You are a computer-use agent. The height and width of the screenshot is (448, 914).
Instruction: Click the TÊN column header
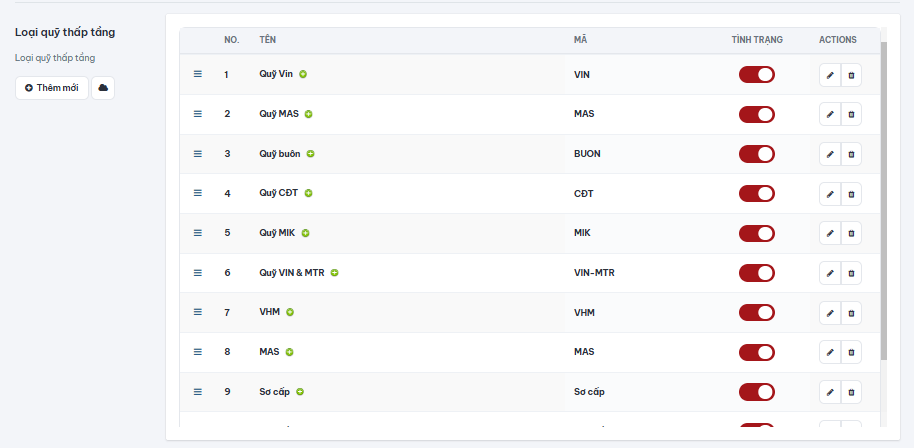click(268, 40)
